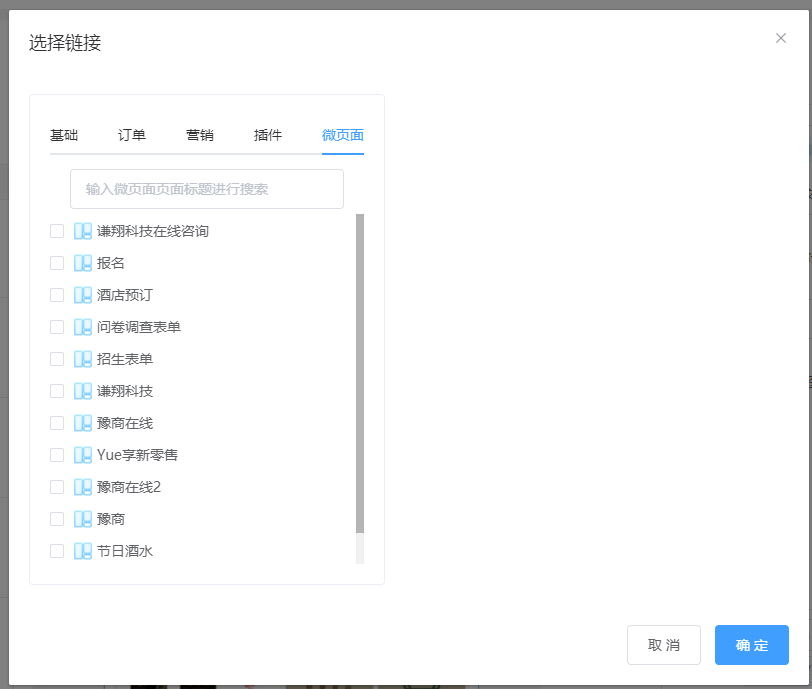This screenshot has width=812, height=689.
Task: Click the page icon beside 酒店预订
Action: [83, 295]
